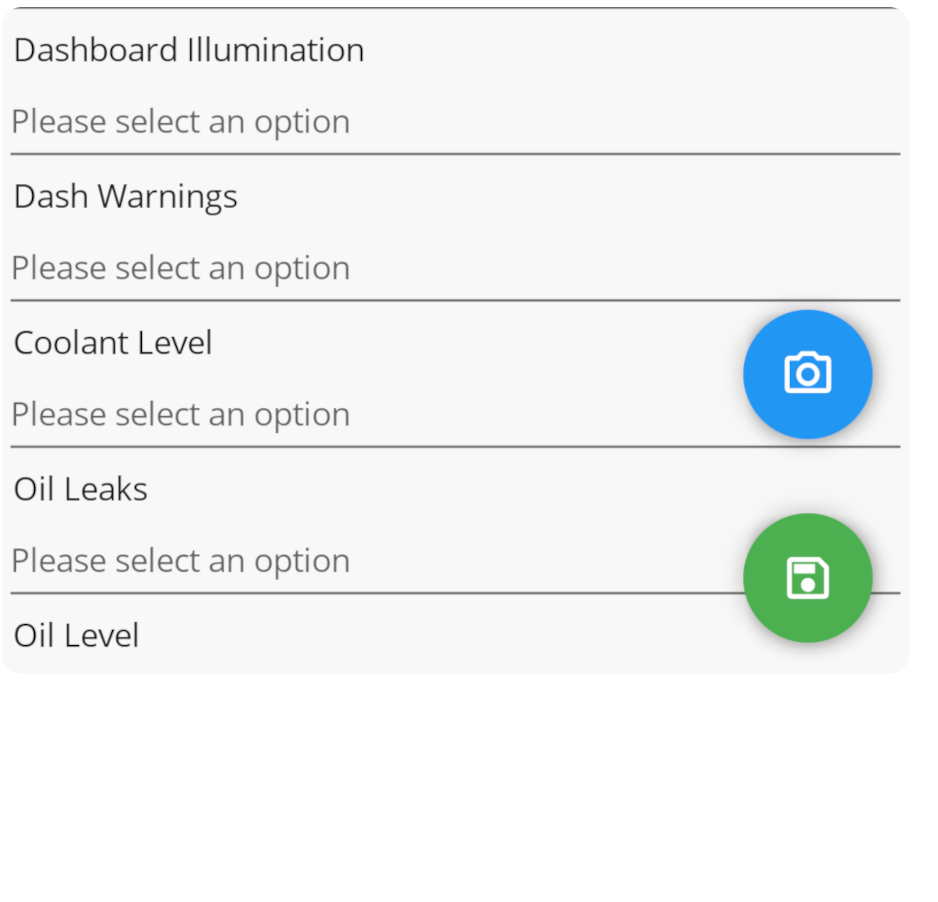
Task: Click the Coolant Level field label
Action: [113, 343]
